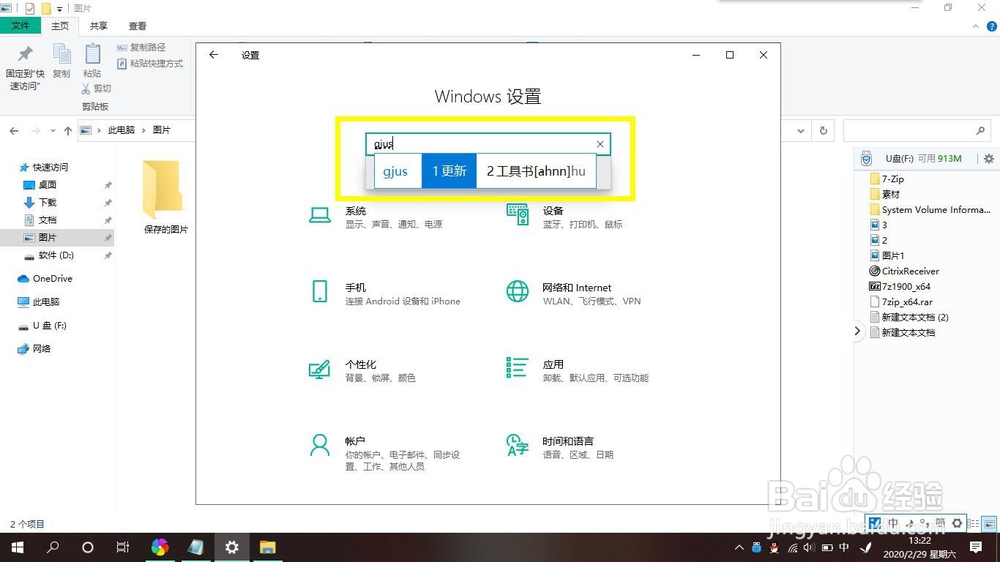Open the 手机 settings category
The width and height of the screenshot is (1000, 562).
click(384, 293)
